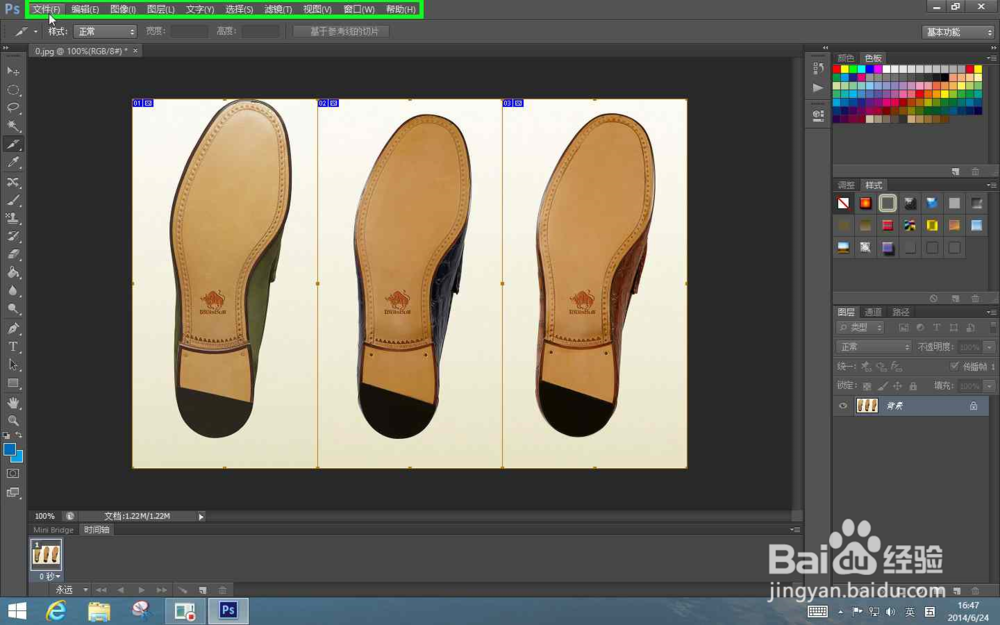Select the Pen tool
This screenshot has width=1000, height=625.
tap(13, 328)
